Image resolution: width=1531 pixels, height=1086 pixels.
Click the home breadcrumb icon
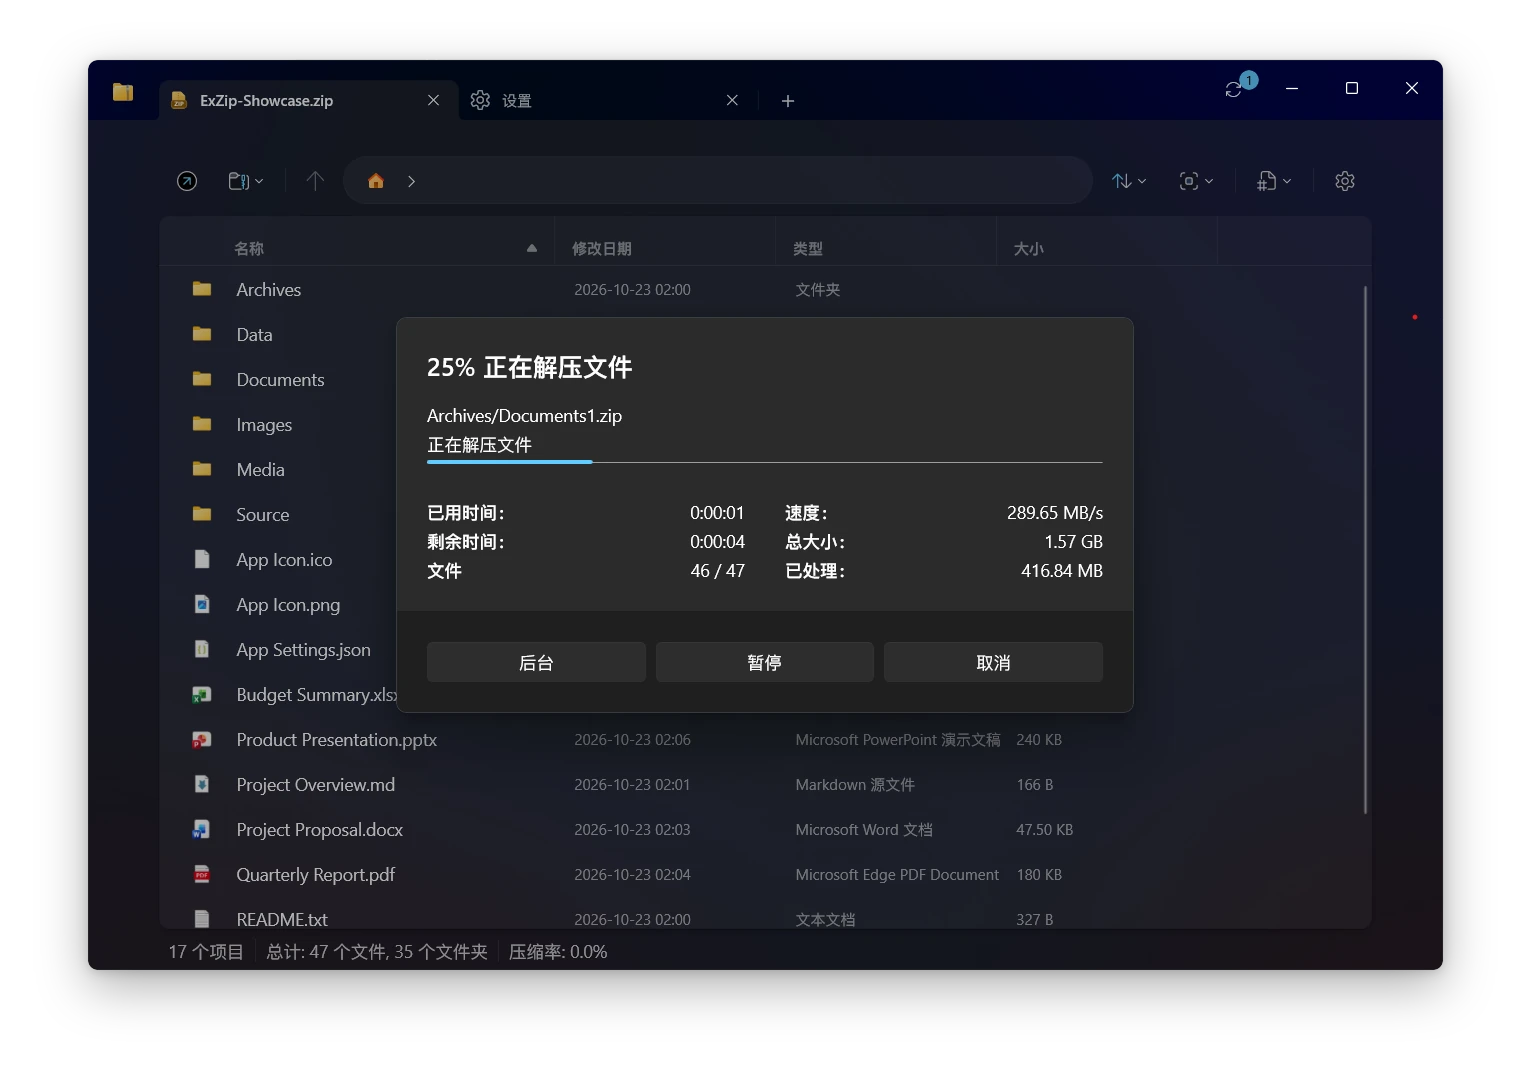pyautogui.click(x=376, y=181)
